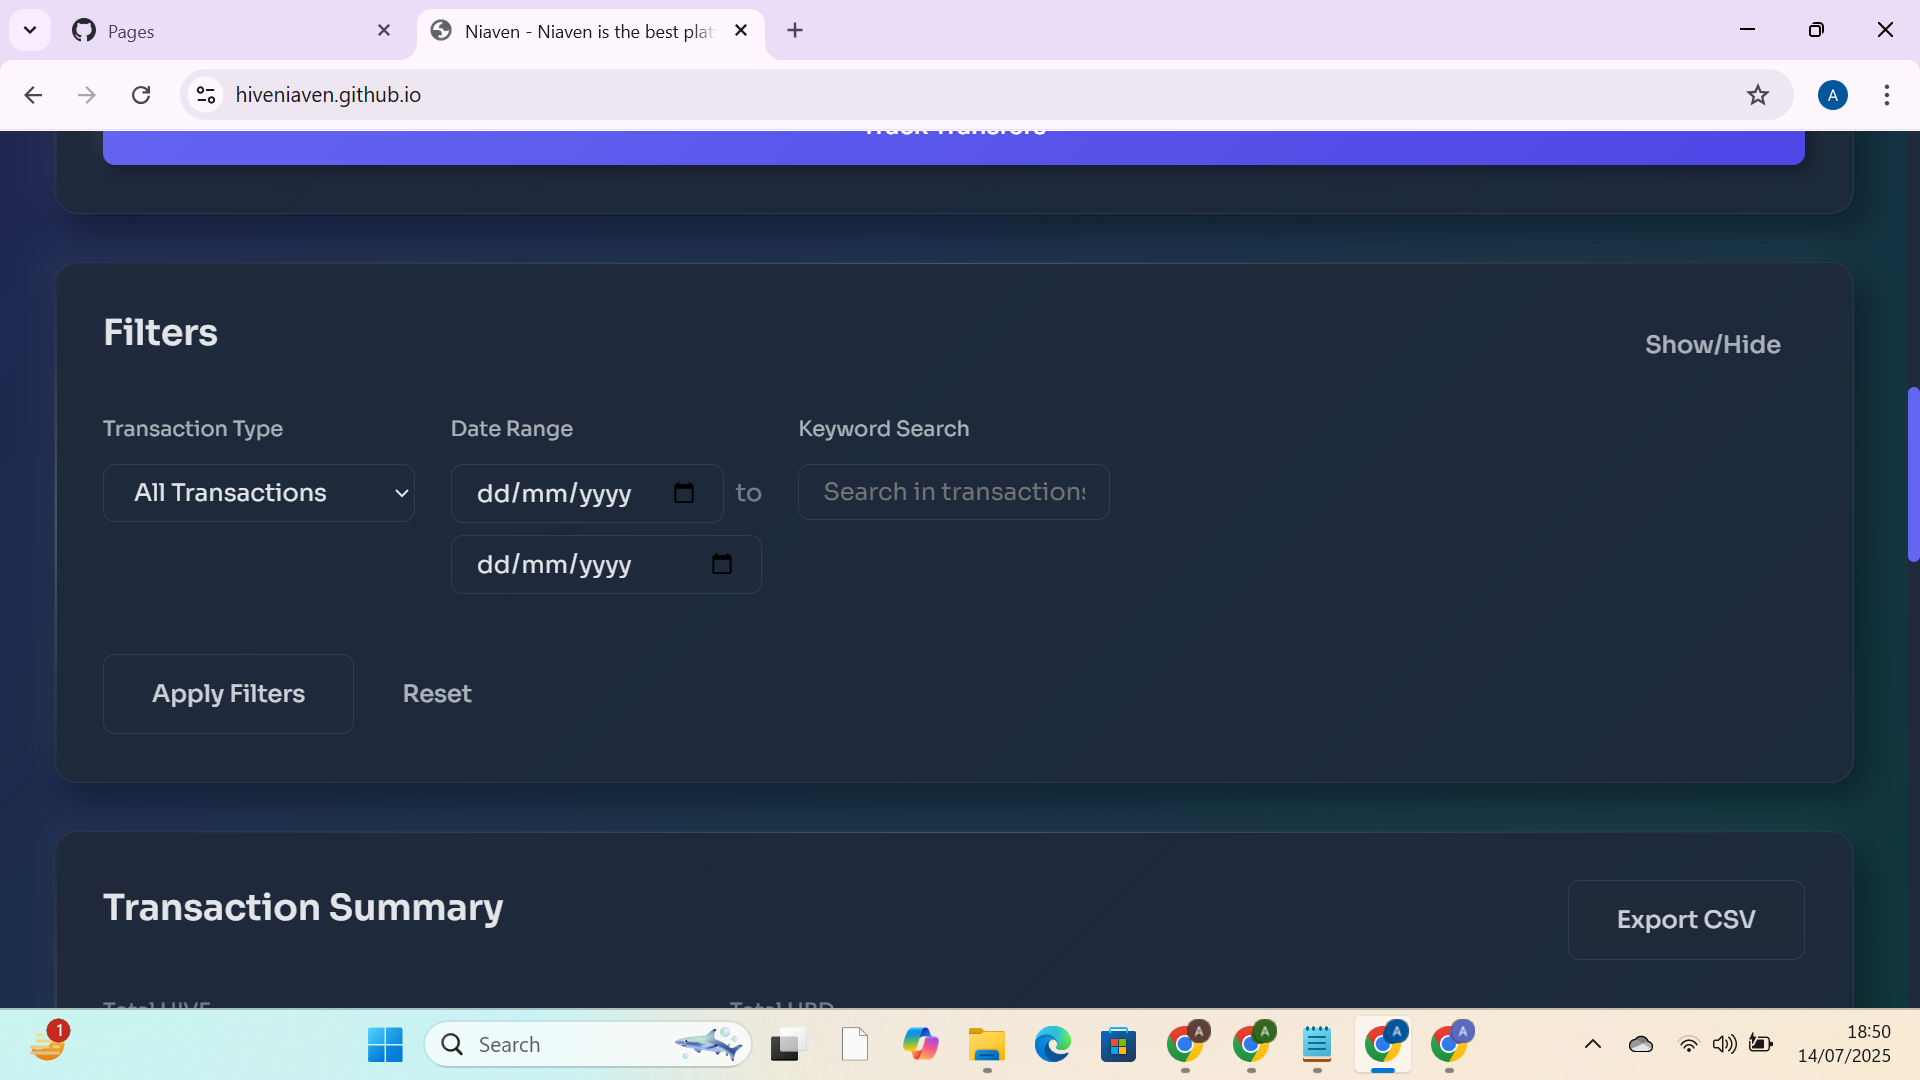This screenshot has height=1080, width=1920.
Task: Click the end date field
Action: (x=606, y=564)
